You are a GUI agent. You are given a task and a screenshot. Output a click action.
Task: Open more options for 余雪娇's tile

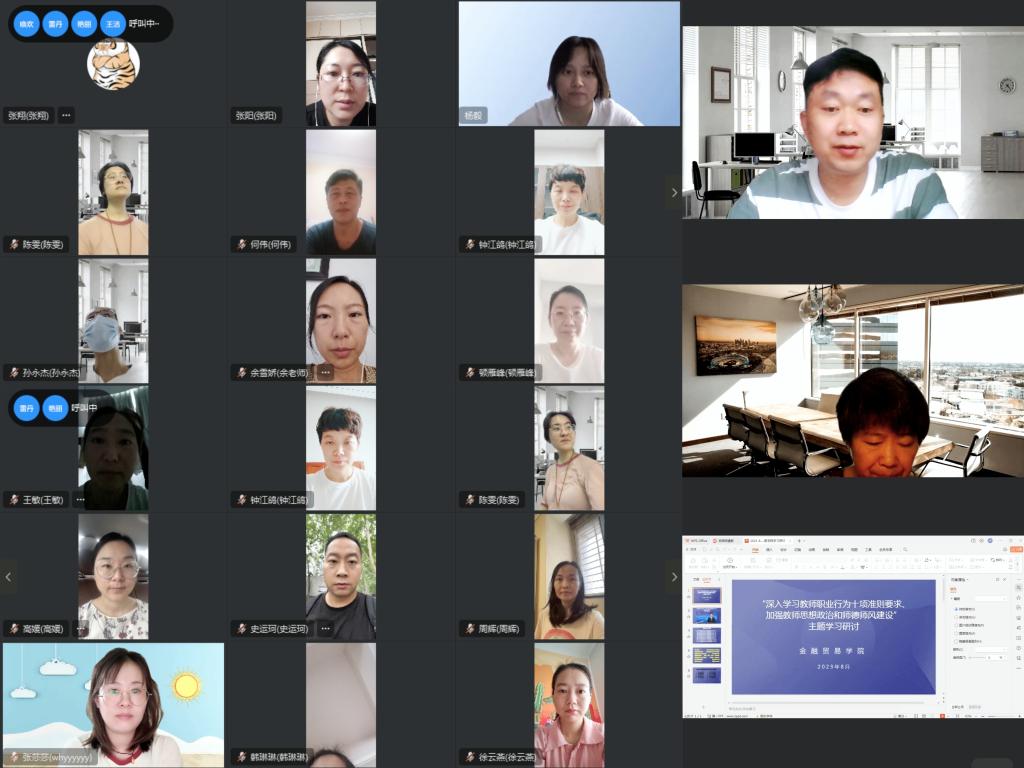coord(324,372)
